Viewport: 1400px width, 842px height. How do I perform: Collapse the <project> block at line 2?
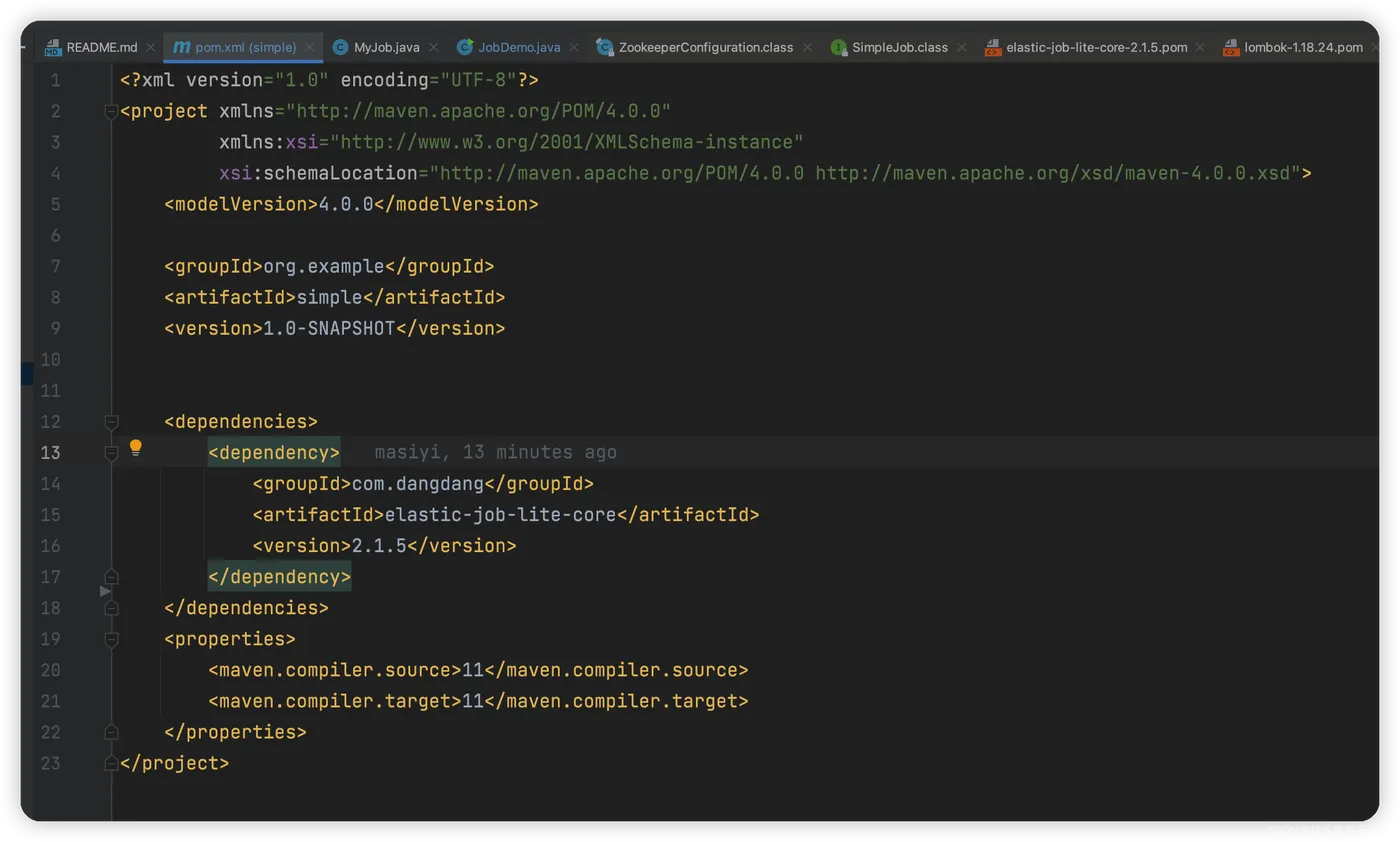[111, 112]
